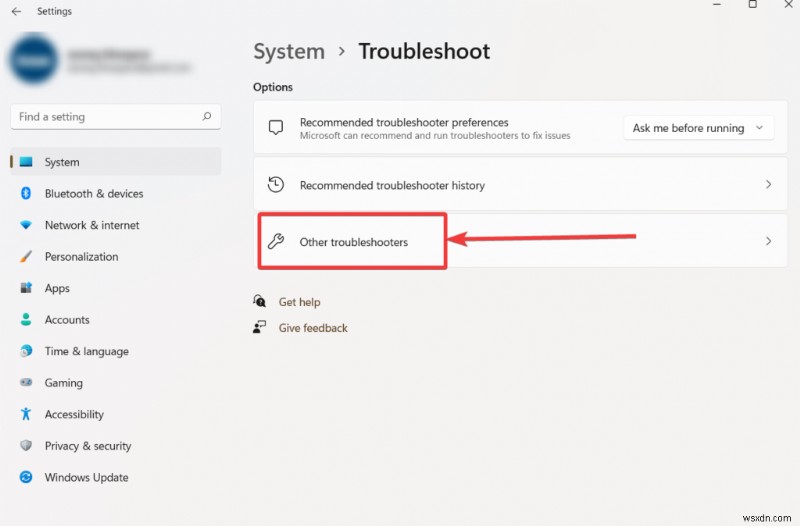The height and width of the screenshot is (526, 800).
Task: Expand Other troubleshooters via its chevron
Action: pos(768,241)
